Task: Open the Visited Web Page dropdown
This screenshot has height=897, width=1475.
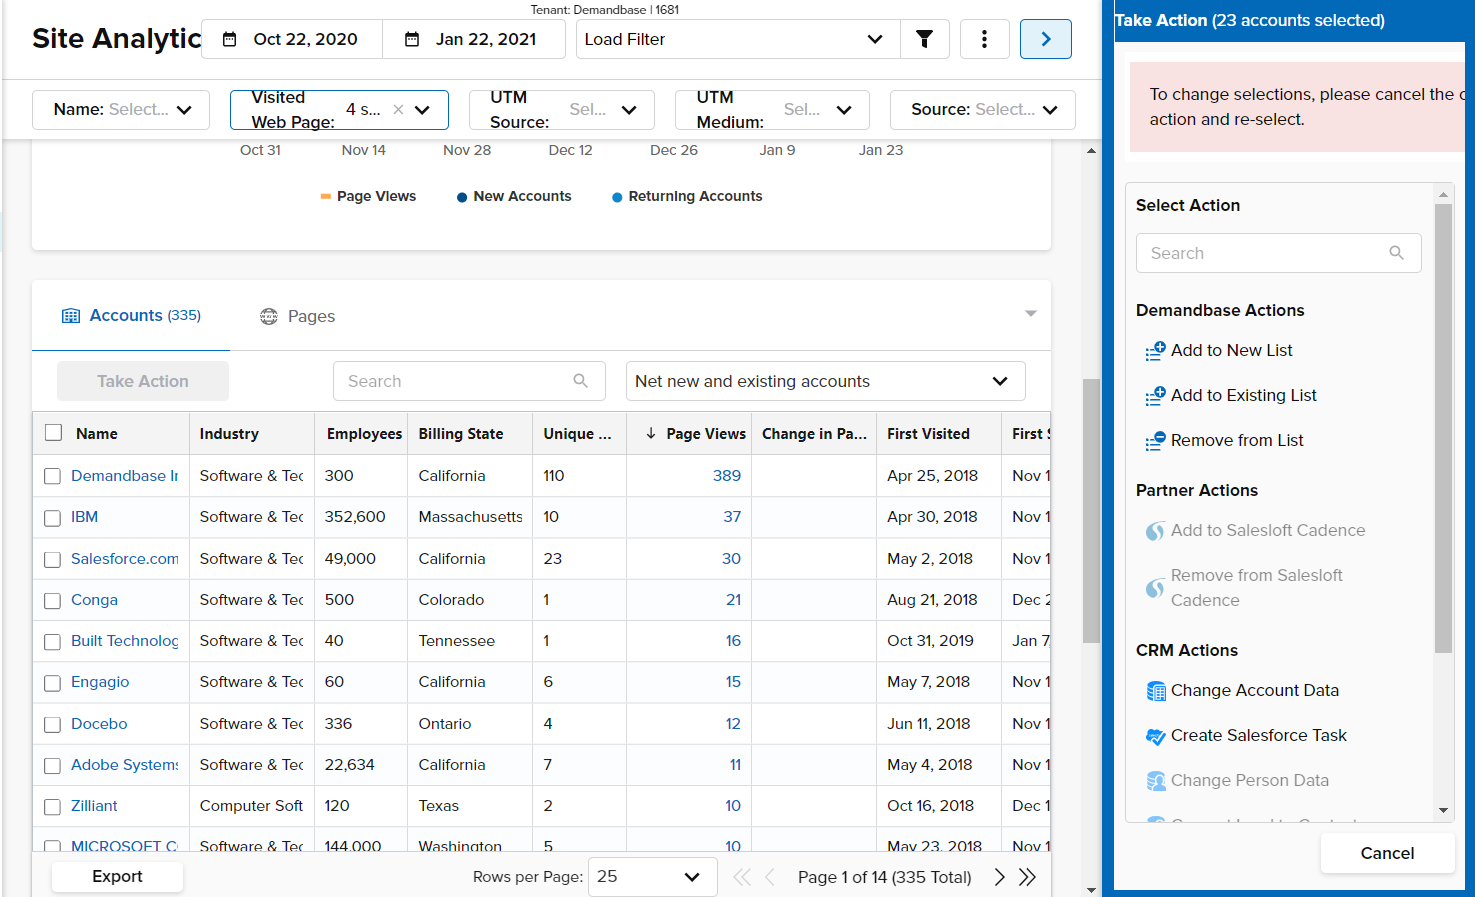Action: pyautogui.click(x=339, y=110)
